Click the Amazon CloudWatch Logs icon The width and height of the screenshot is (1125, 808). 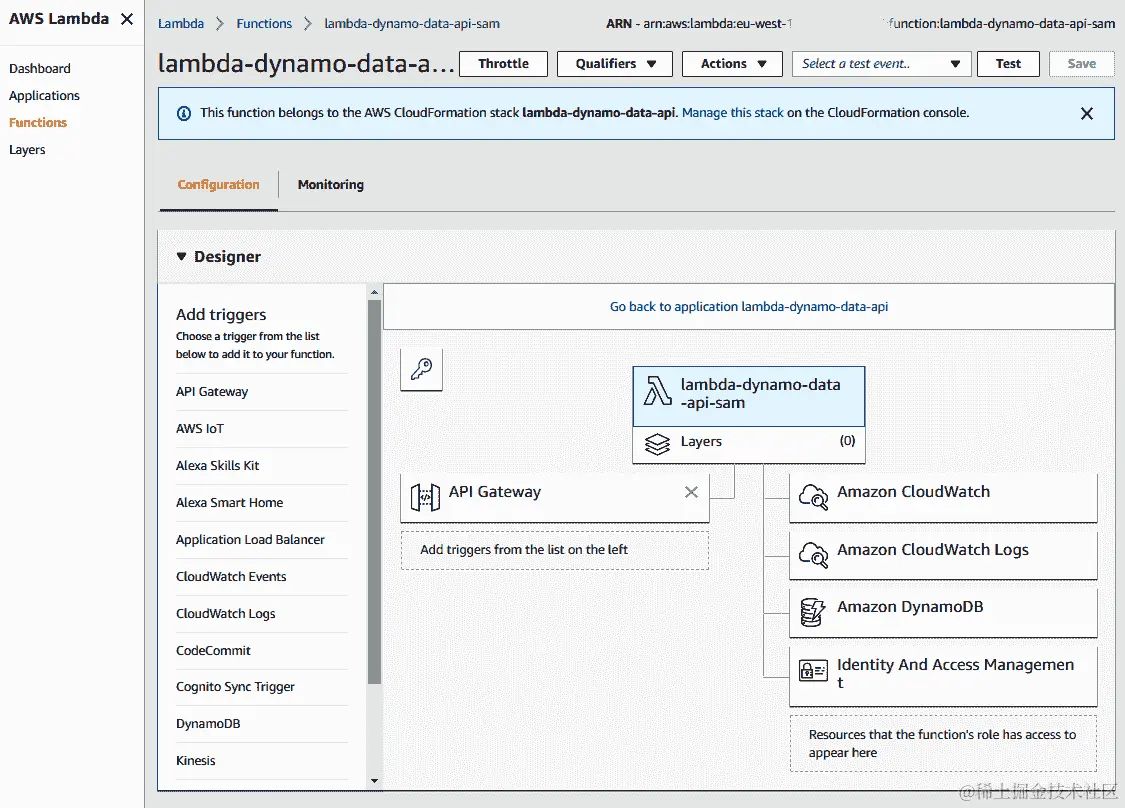[x=813, y=555]
